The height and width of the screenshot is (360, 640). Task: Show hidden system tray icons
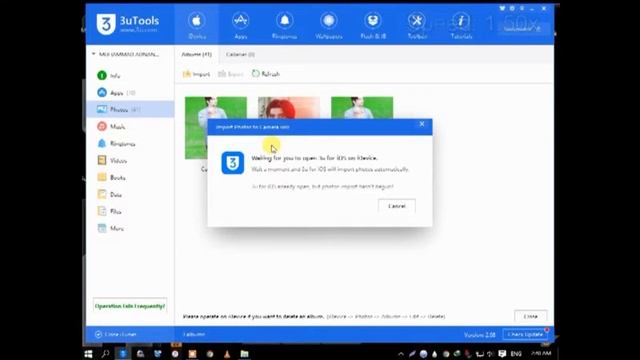[x=400, y=354]
